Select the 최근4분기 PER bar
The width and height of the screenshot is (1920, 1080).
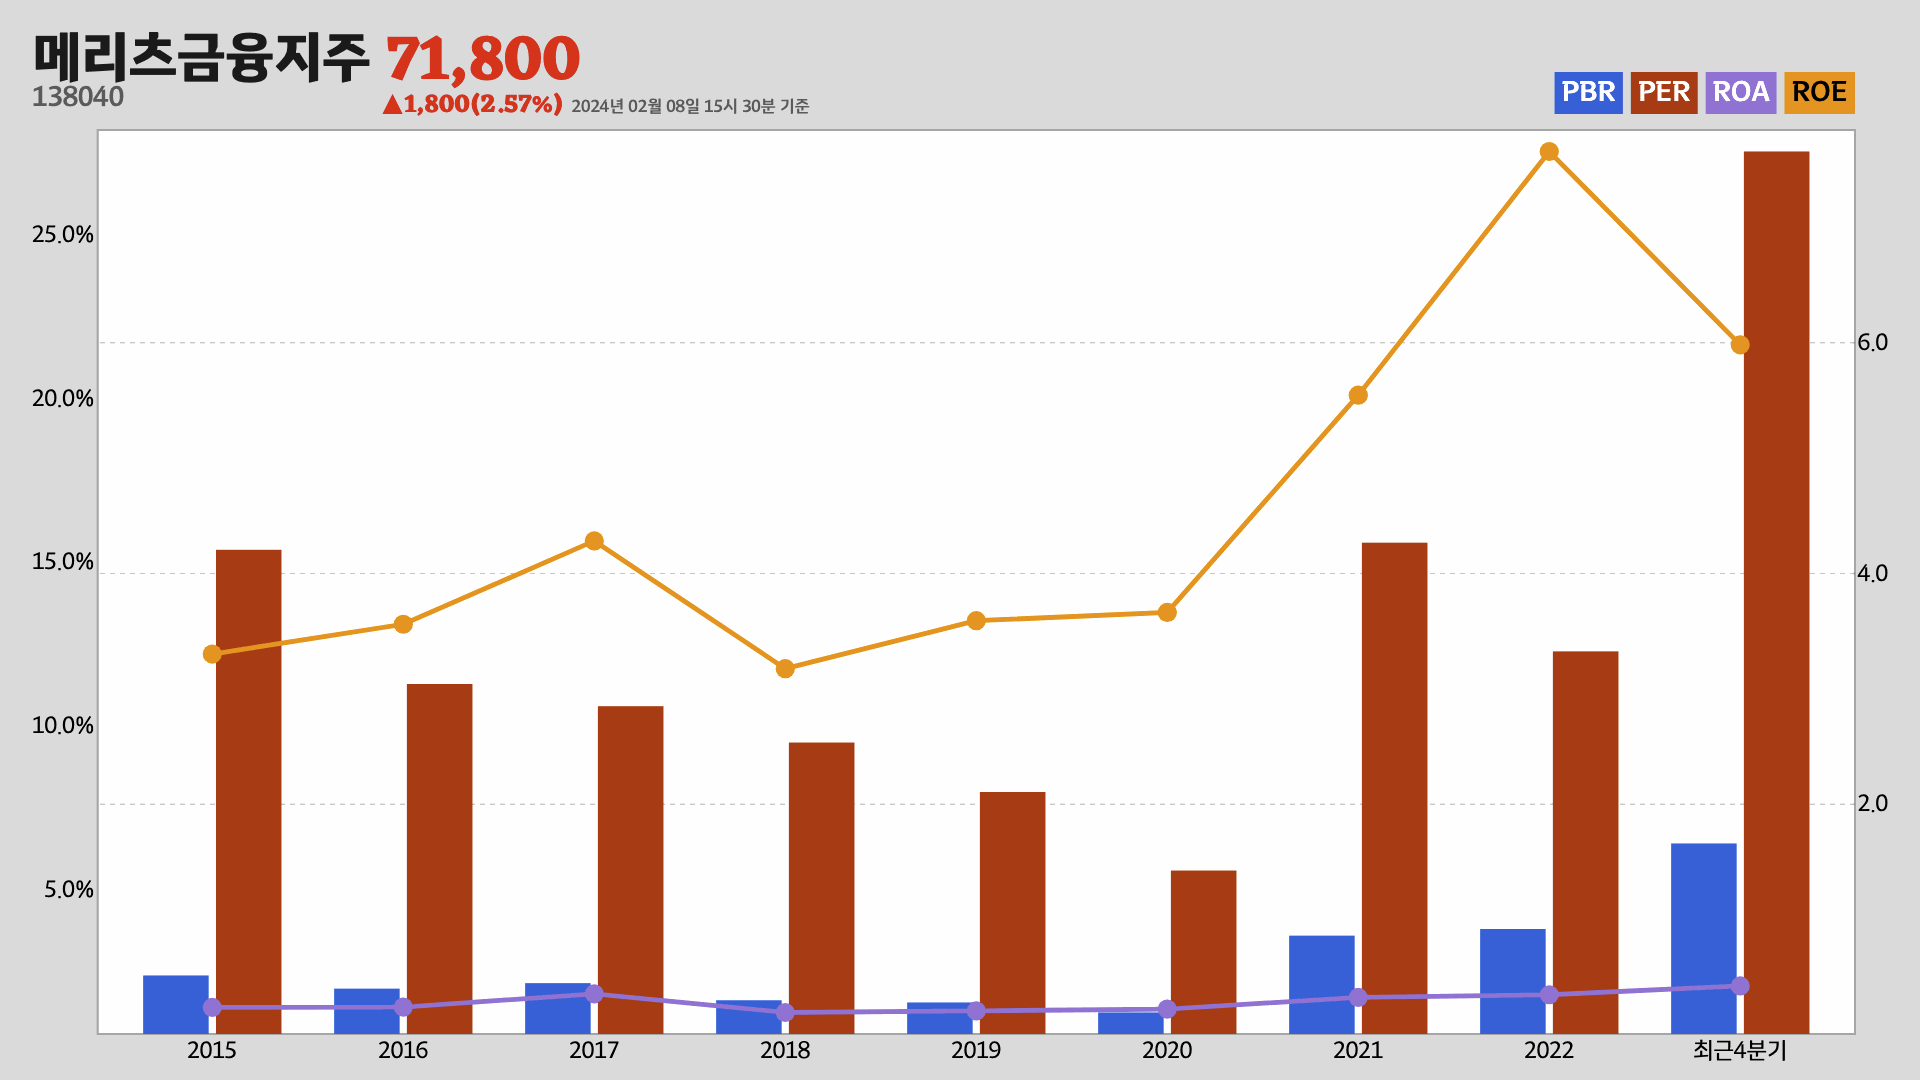(x=1777, y=592)
